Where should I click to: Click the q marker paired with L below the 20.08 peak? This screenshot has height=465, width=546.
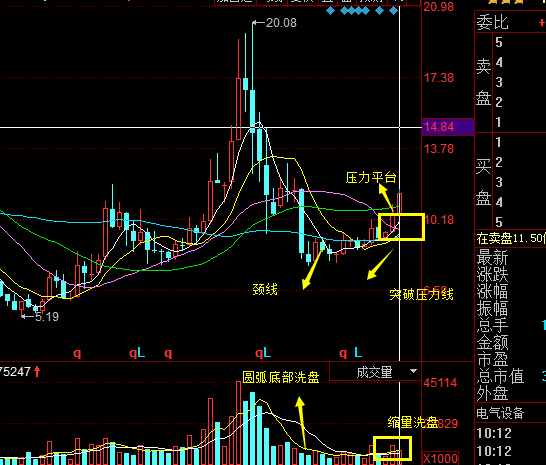[259, 353]
